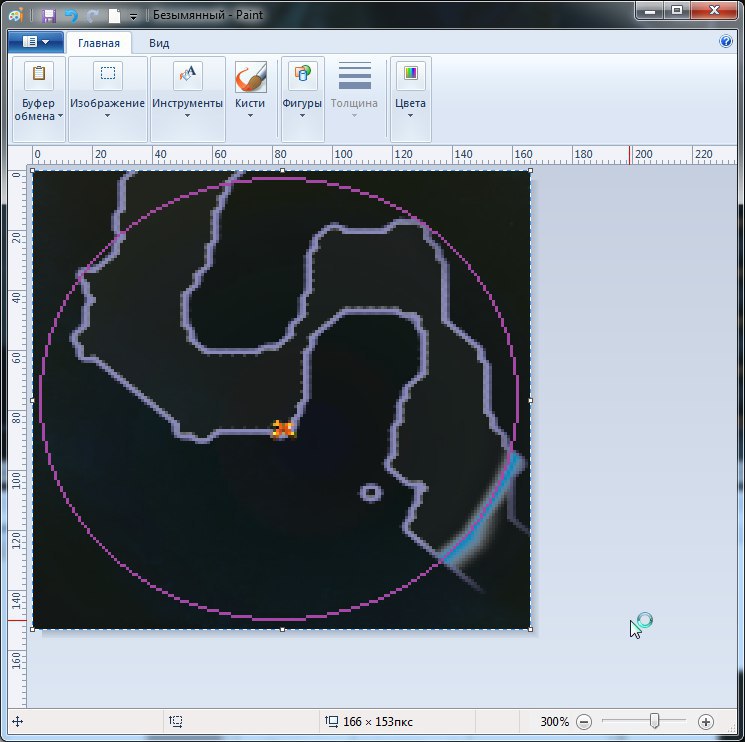
Task: Expand the Фигуры group dropdown
Action: (x=302, y=115)
